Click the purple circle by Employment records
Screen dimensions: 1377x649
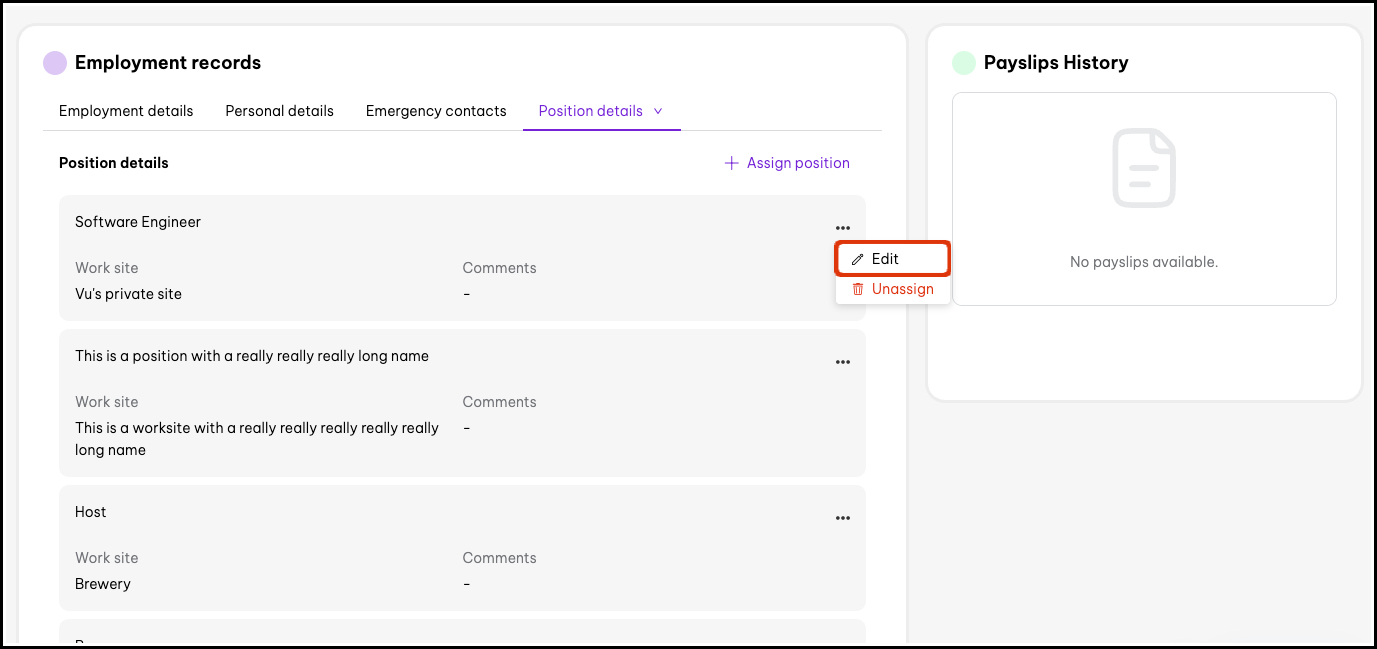[55, 63]
